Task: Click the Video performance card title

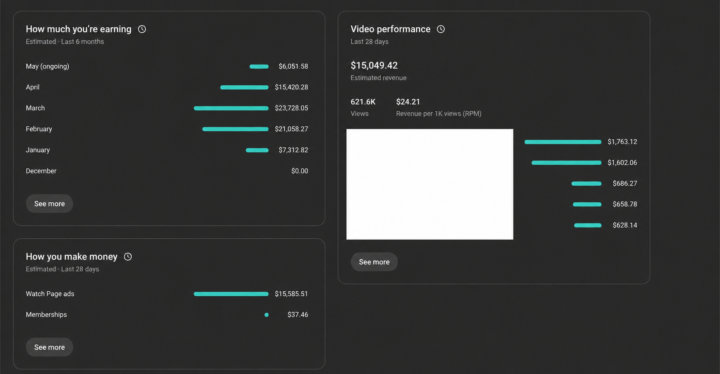Action: tap(390, 29)
